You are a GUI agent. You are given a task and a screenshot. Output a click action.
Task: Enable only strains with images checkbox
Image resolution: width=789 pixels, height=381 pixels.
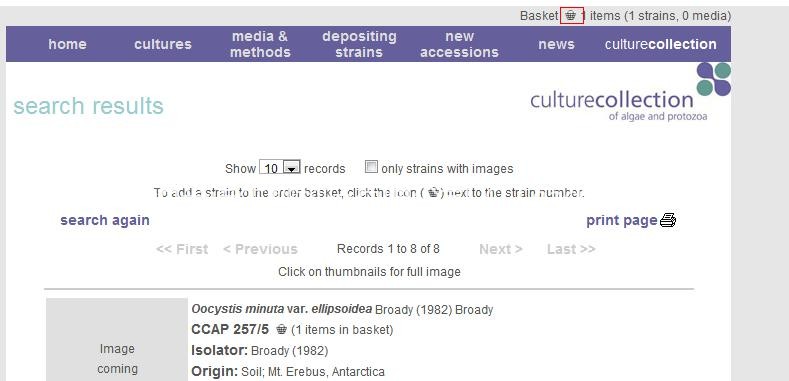(x=371, y=167)
